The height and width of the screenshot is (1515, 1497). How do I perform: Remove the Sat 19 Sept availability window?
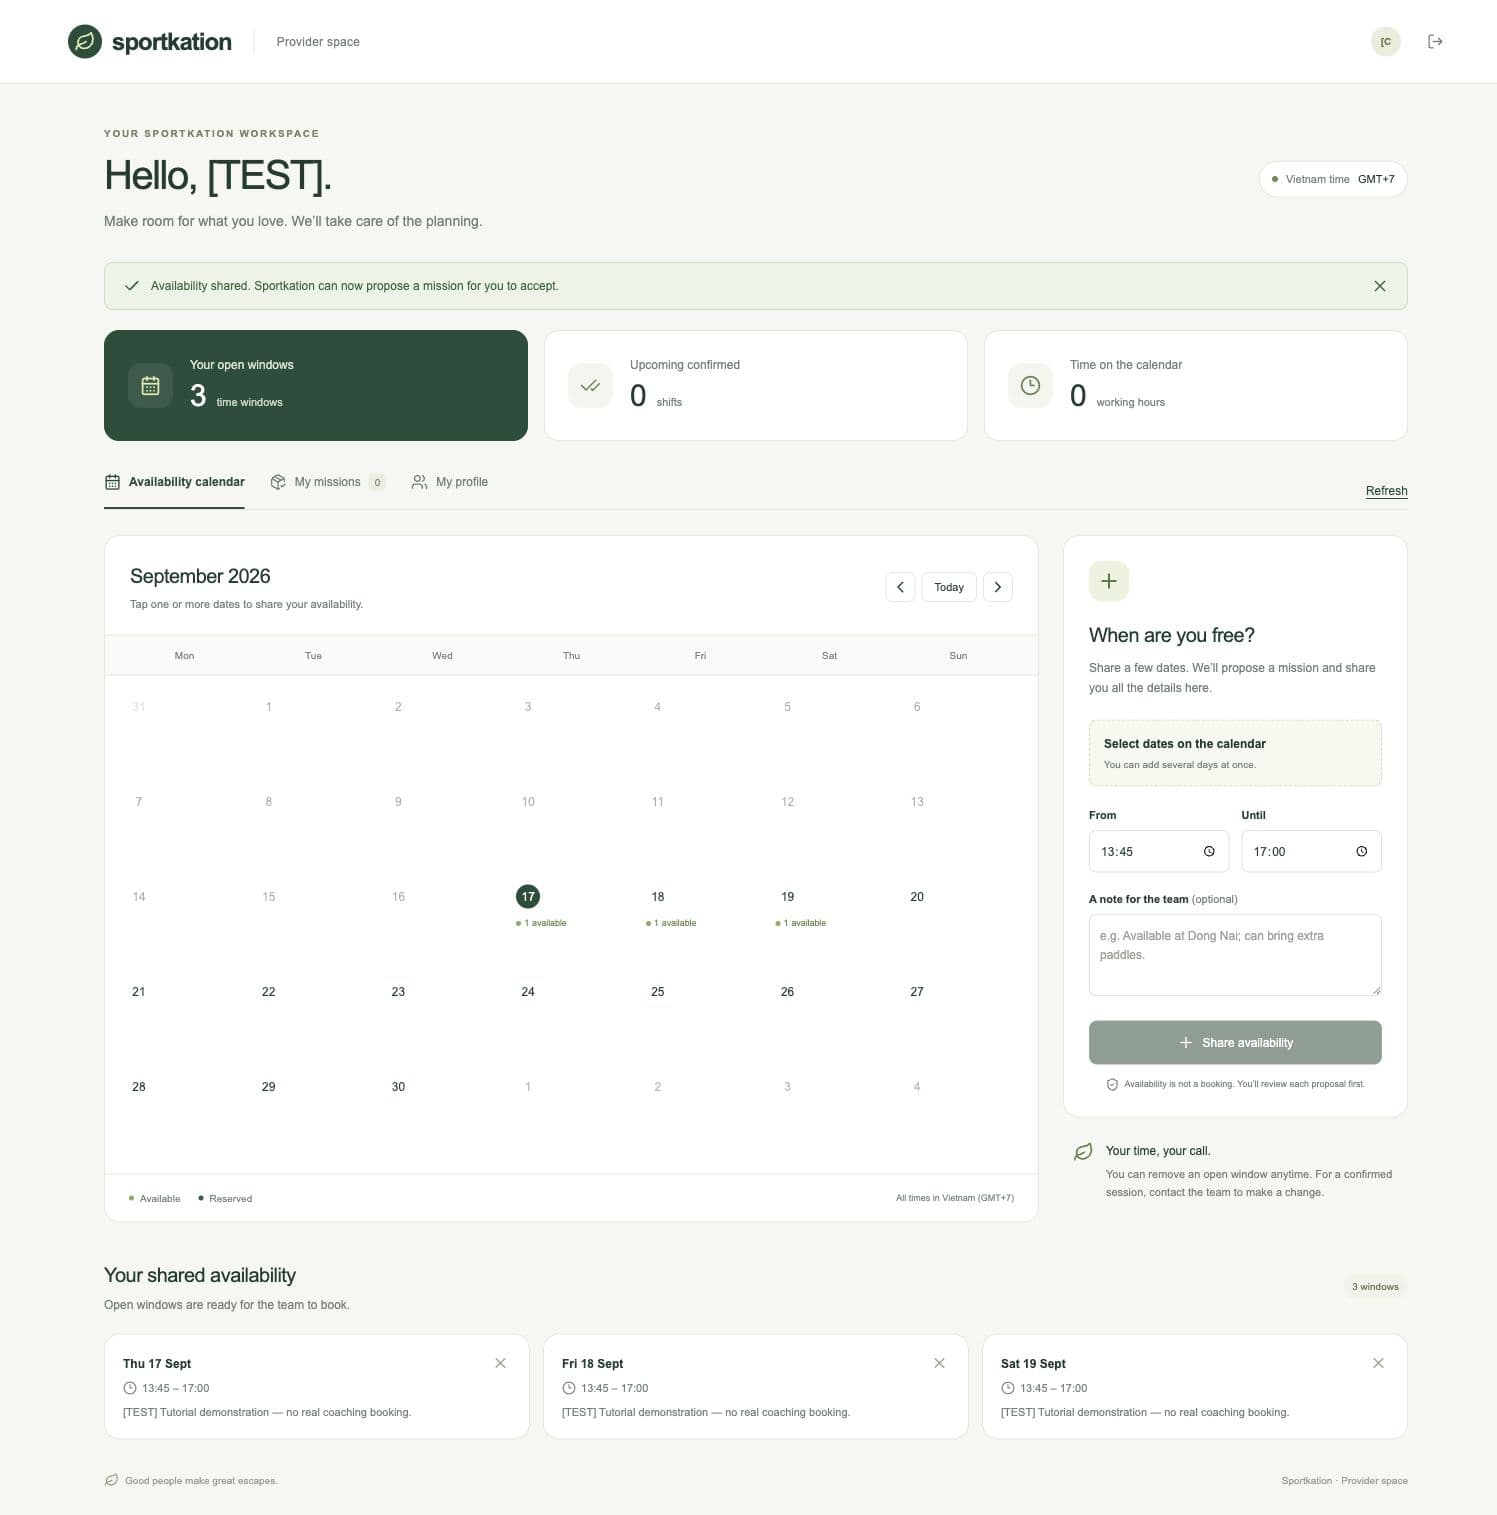(x=1378, y=1363)
